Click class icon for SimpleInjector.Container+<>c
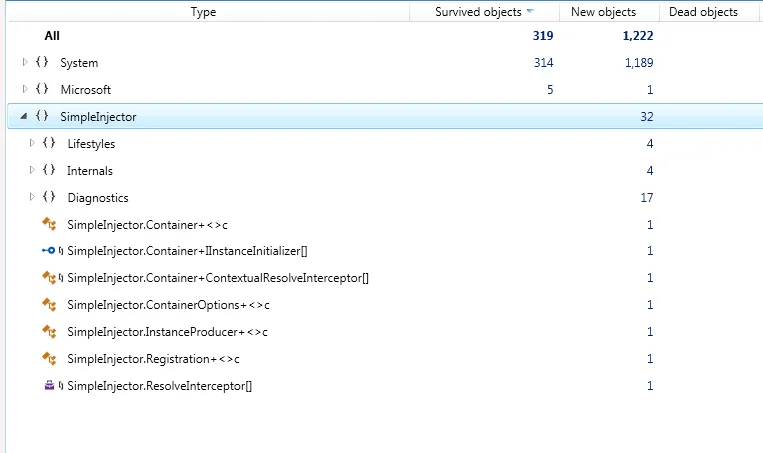The image size is (763, 453). [49, 224]
